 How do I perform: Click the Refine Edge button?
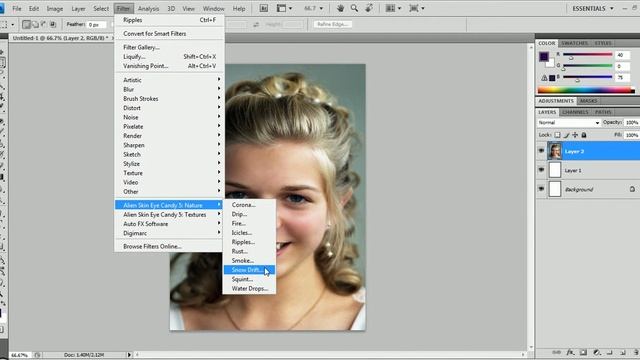(x=332, y=24)
